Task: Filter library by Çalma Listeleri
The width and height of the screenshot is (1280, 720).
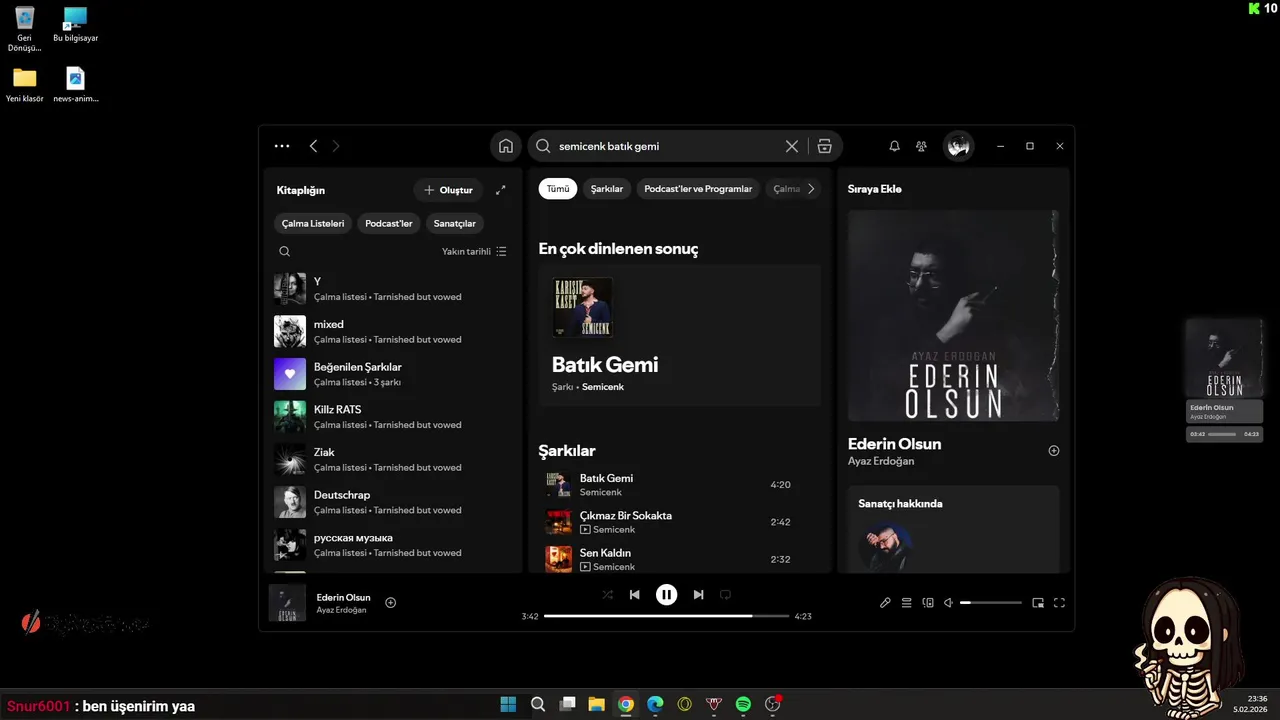Action: [x=313, y=223]
